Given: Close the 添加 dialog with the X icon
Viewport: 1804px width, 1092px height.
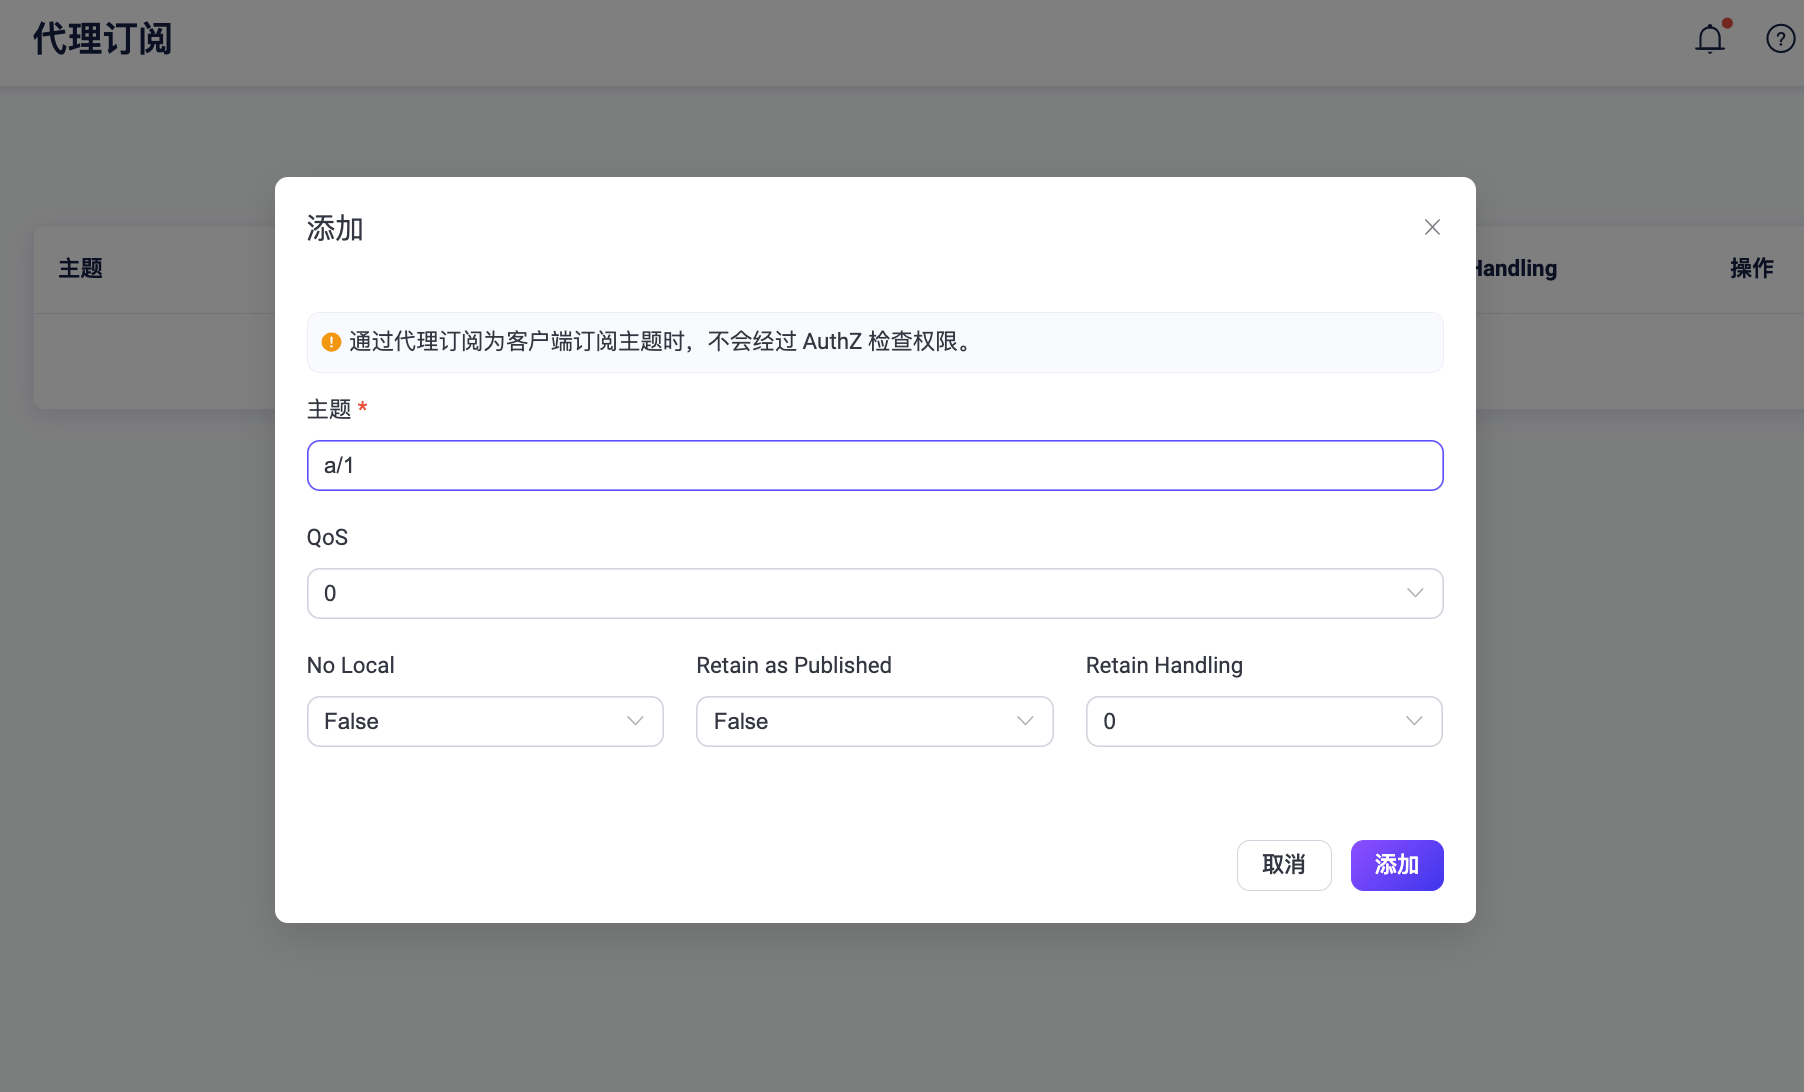Looking at the screenshot, I should (x=1432, y=227).
